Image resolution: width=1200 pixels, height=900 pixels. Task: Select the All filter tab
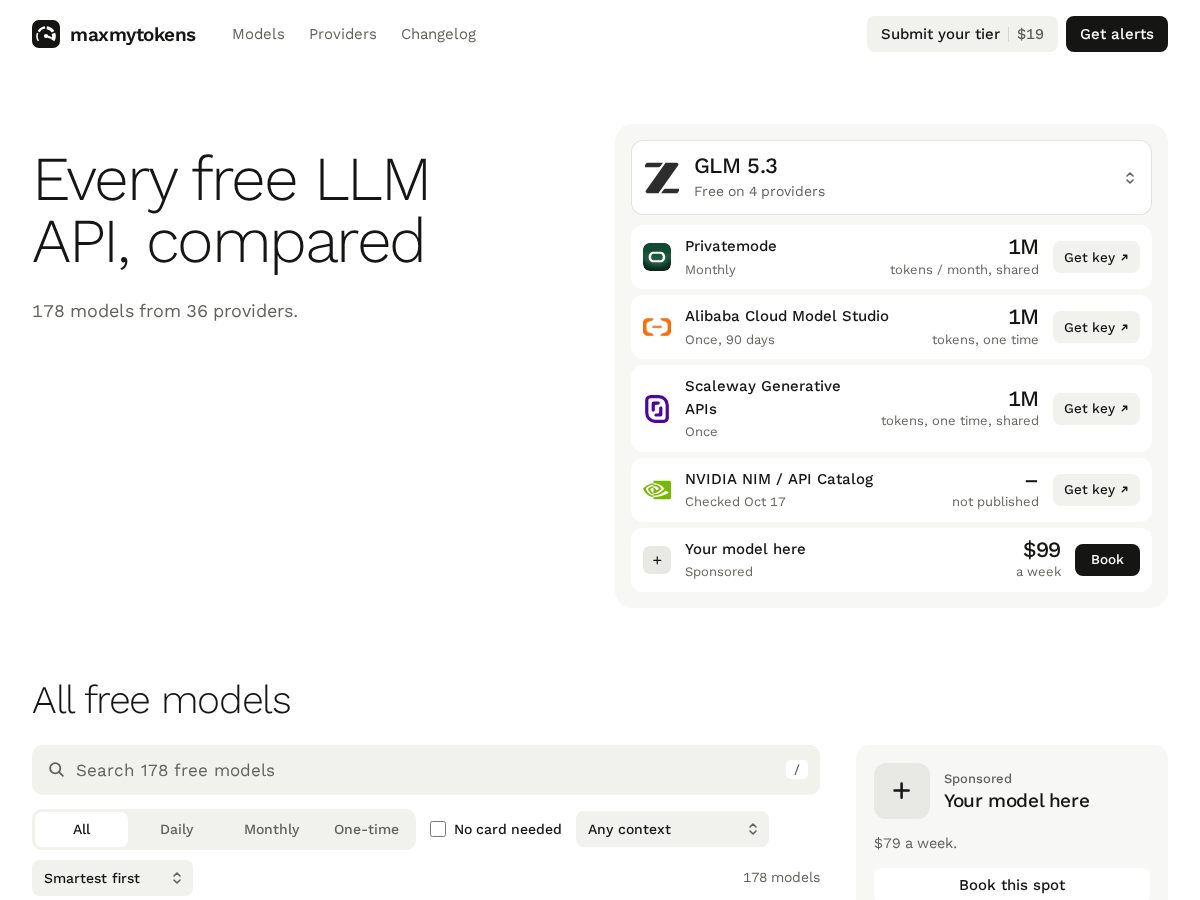pyautogui.click(x=81, y=829)
